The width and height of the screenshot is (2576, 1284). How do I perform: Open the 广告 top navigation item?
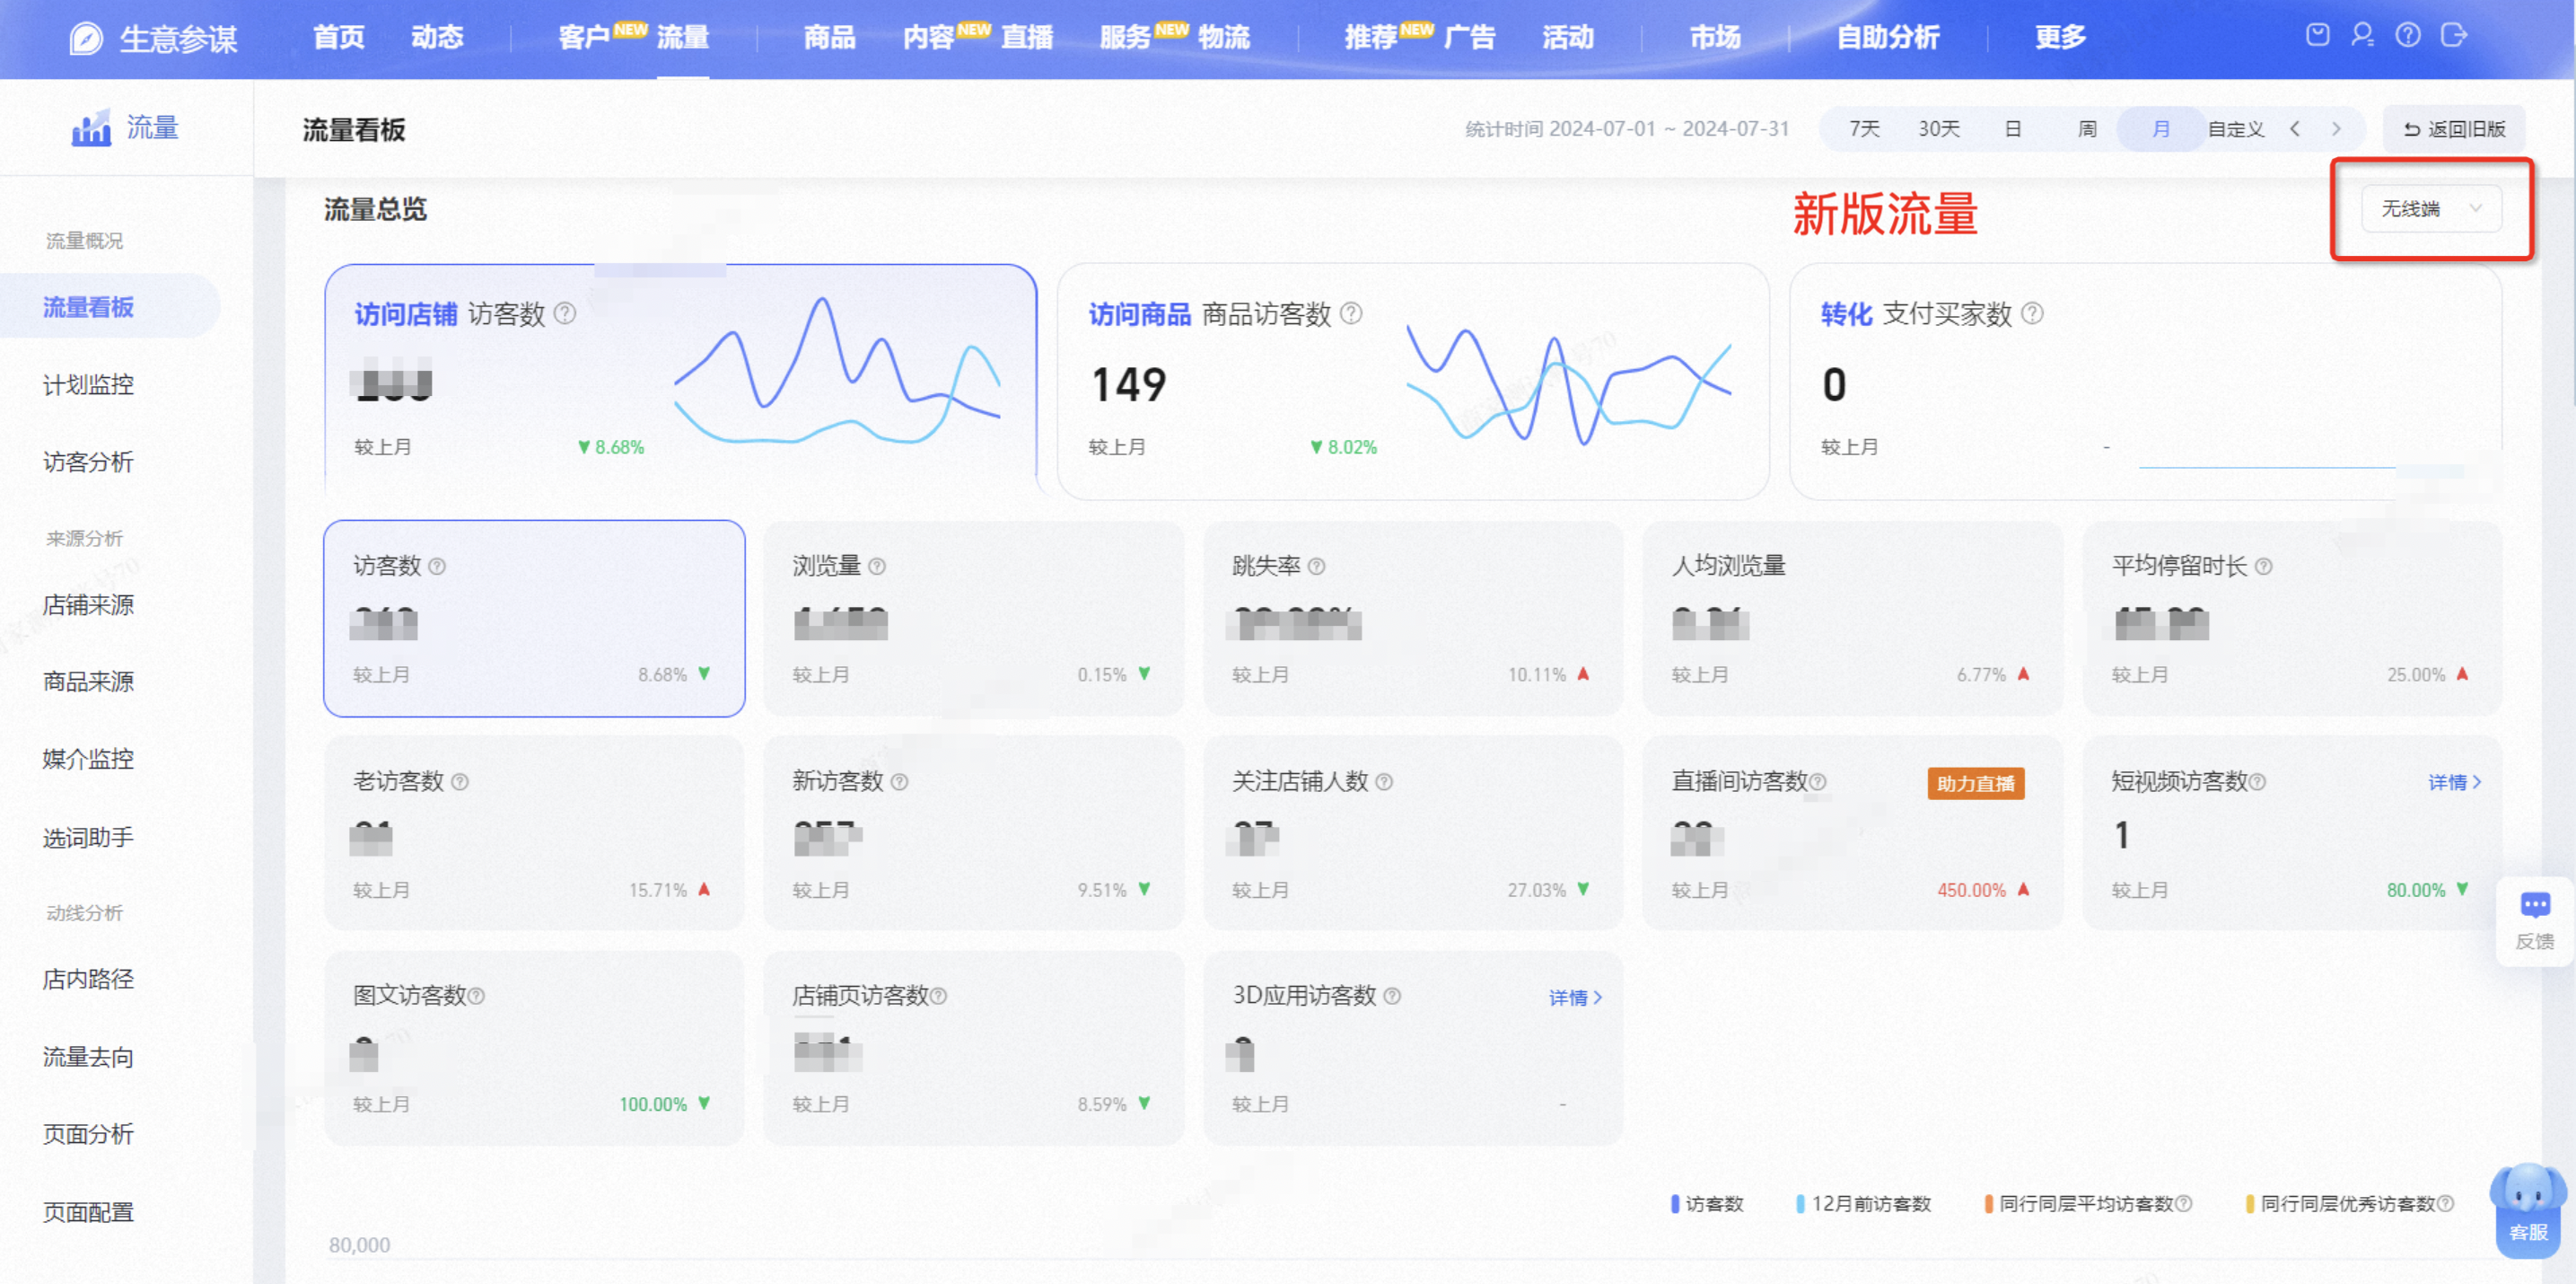(1469, 37)
